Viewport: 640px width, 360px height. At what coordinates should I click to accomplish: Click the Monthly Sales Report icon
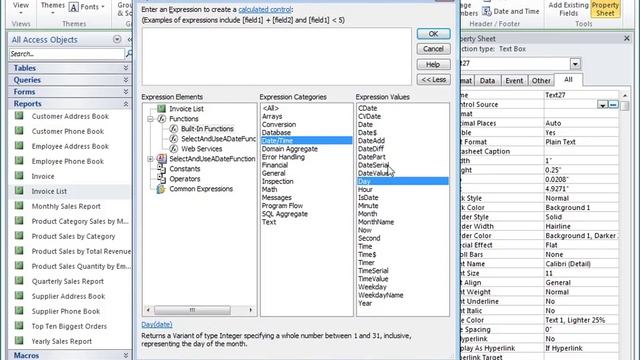pos(19,206)
